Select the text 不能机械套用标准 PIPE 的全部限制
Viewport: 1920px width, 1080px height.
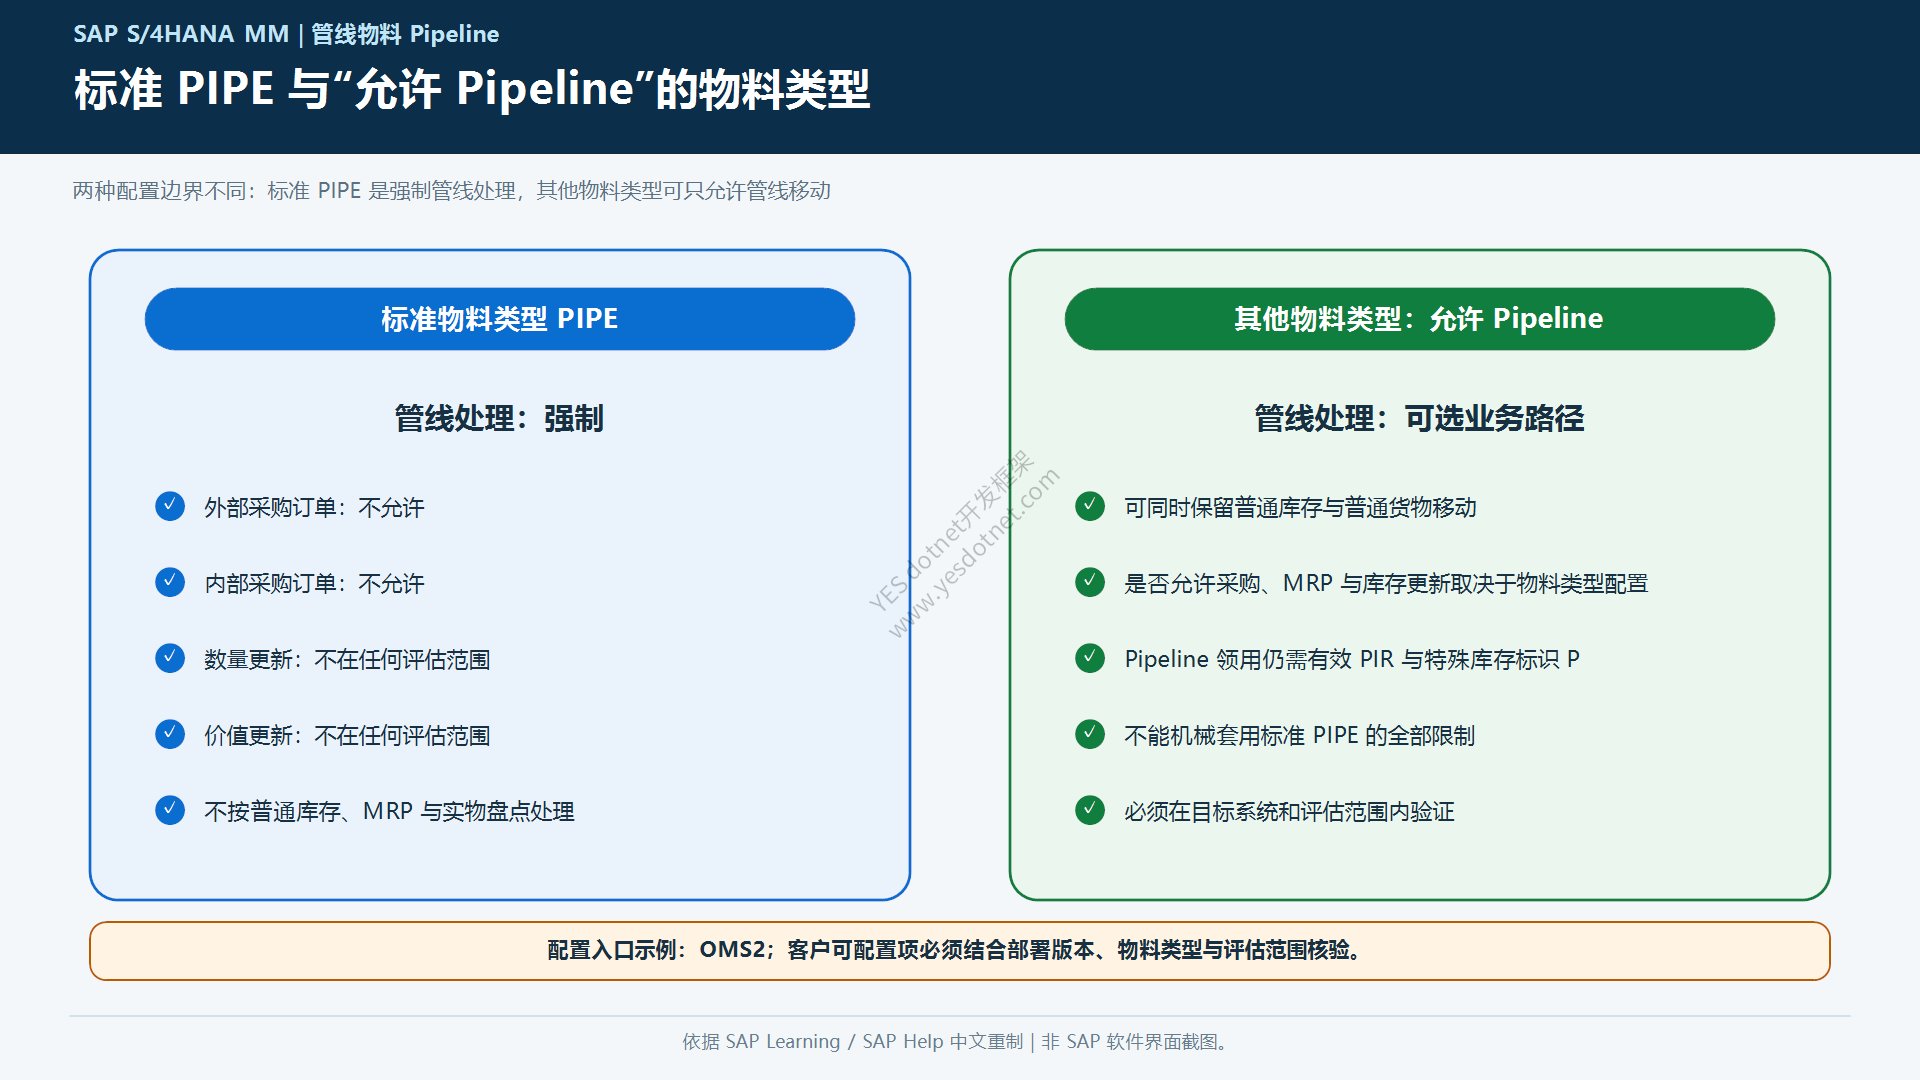coord(1299,736)
